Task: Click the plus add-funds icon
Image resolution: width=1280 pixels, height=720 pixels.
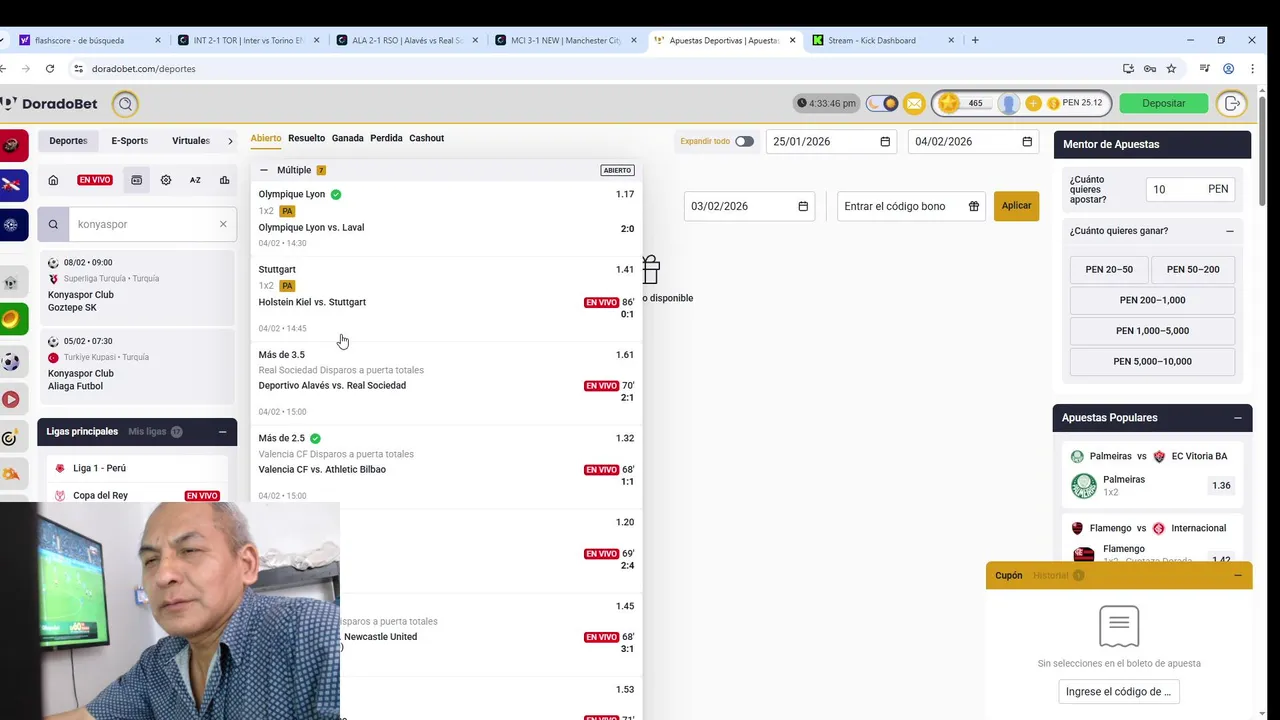Action: pyautogui.click(x=1033, y=103)
